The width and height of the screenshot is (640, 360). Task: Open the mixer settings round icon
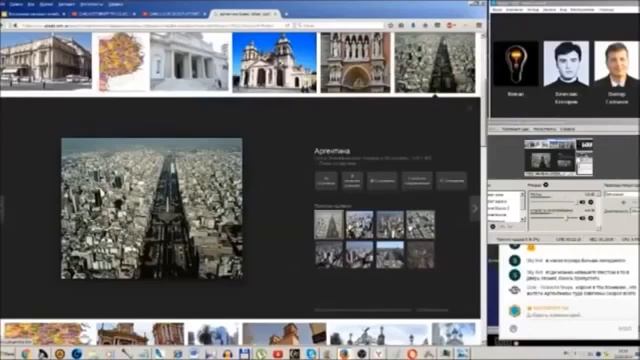[546, 185]
